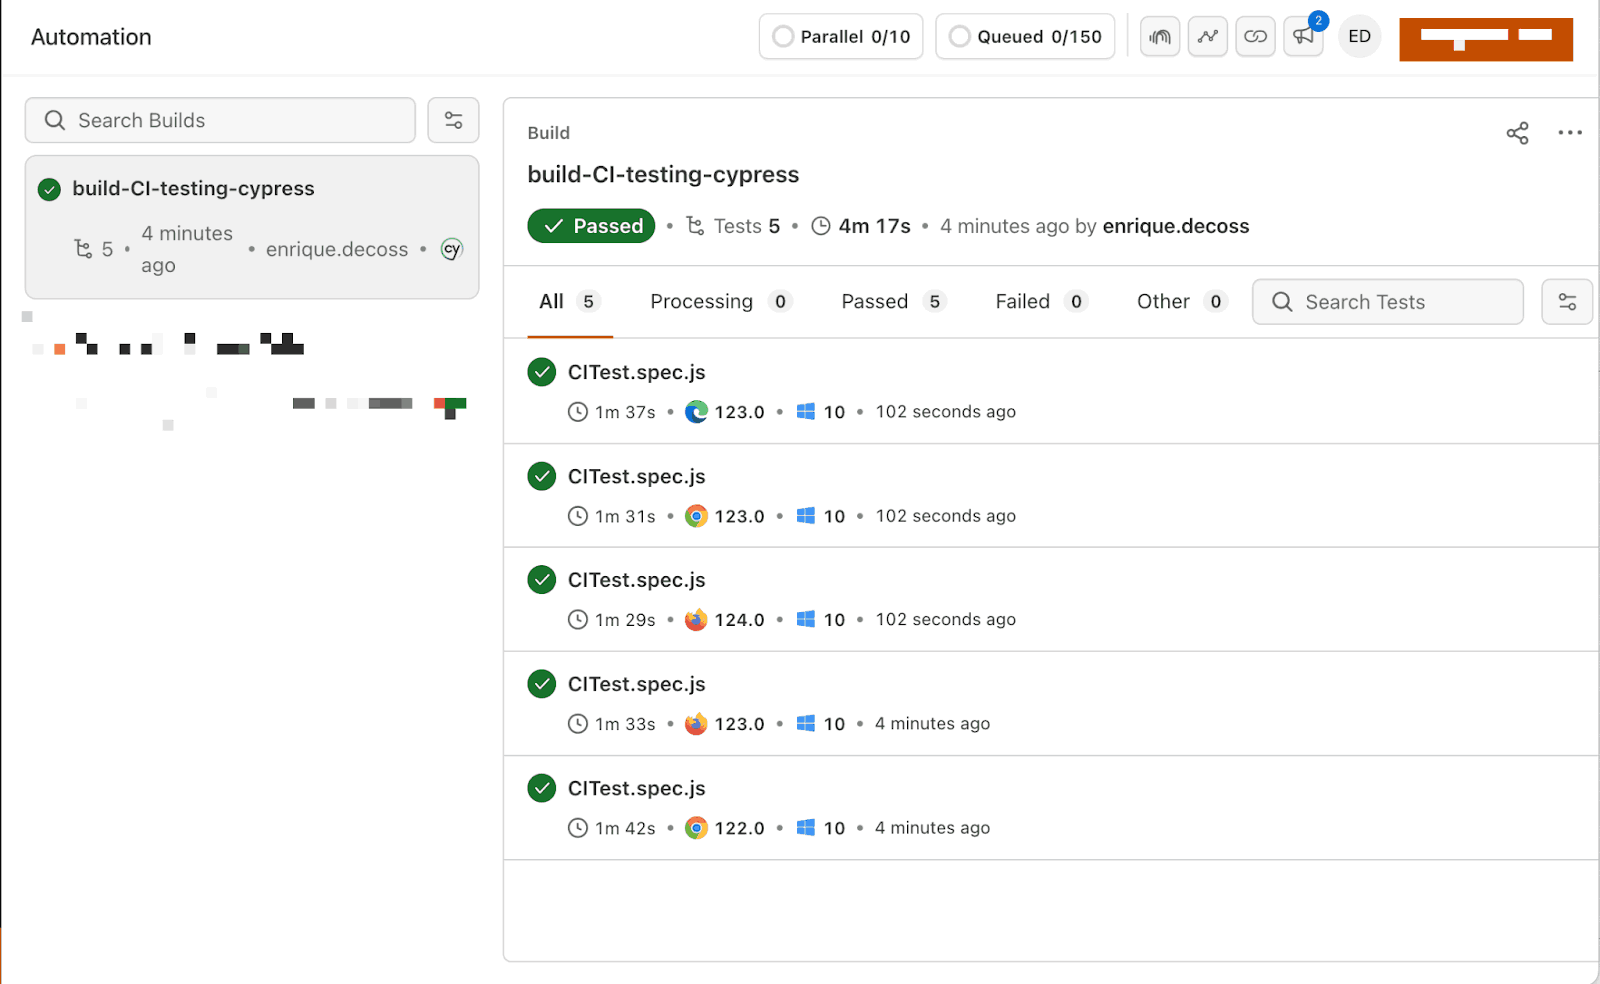Screen dimensions: 1600x984
Task: Open the filter icon next to Search Builds
Action: [453, 120]
